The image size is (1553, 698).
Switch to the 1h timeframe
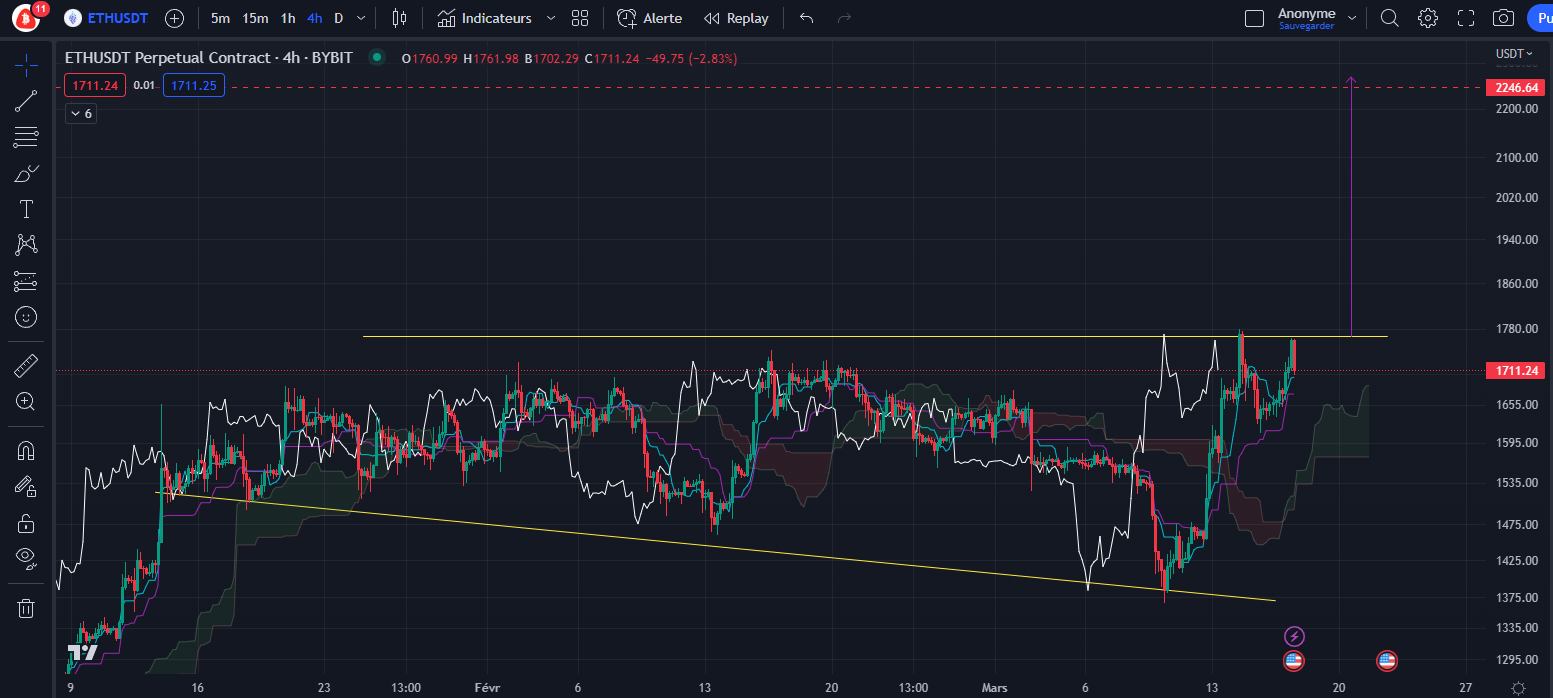pos(288,18)
